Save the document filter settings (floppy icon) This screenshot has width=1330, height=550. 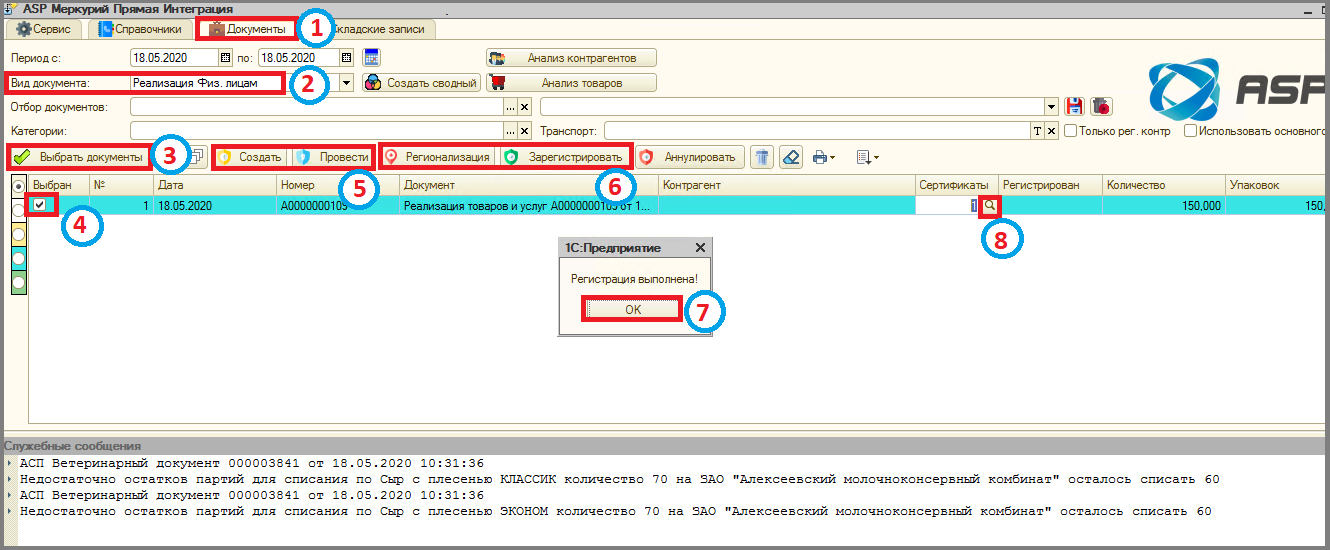click(1076, 106)
